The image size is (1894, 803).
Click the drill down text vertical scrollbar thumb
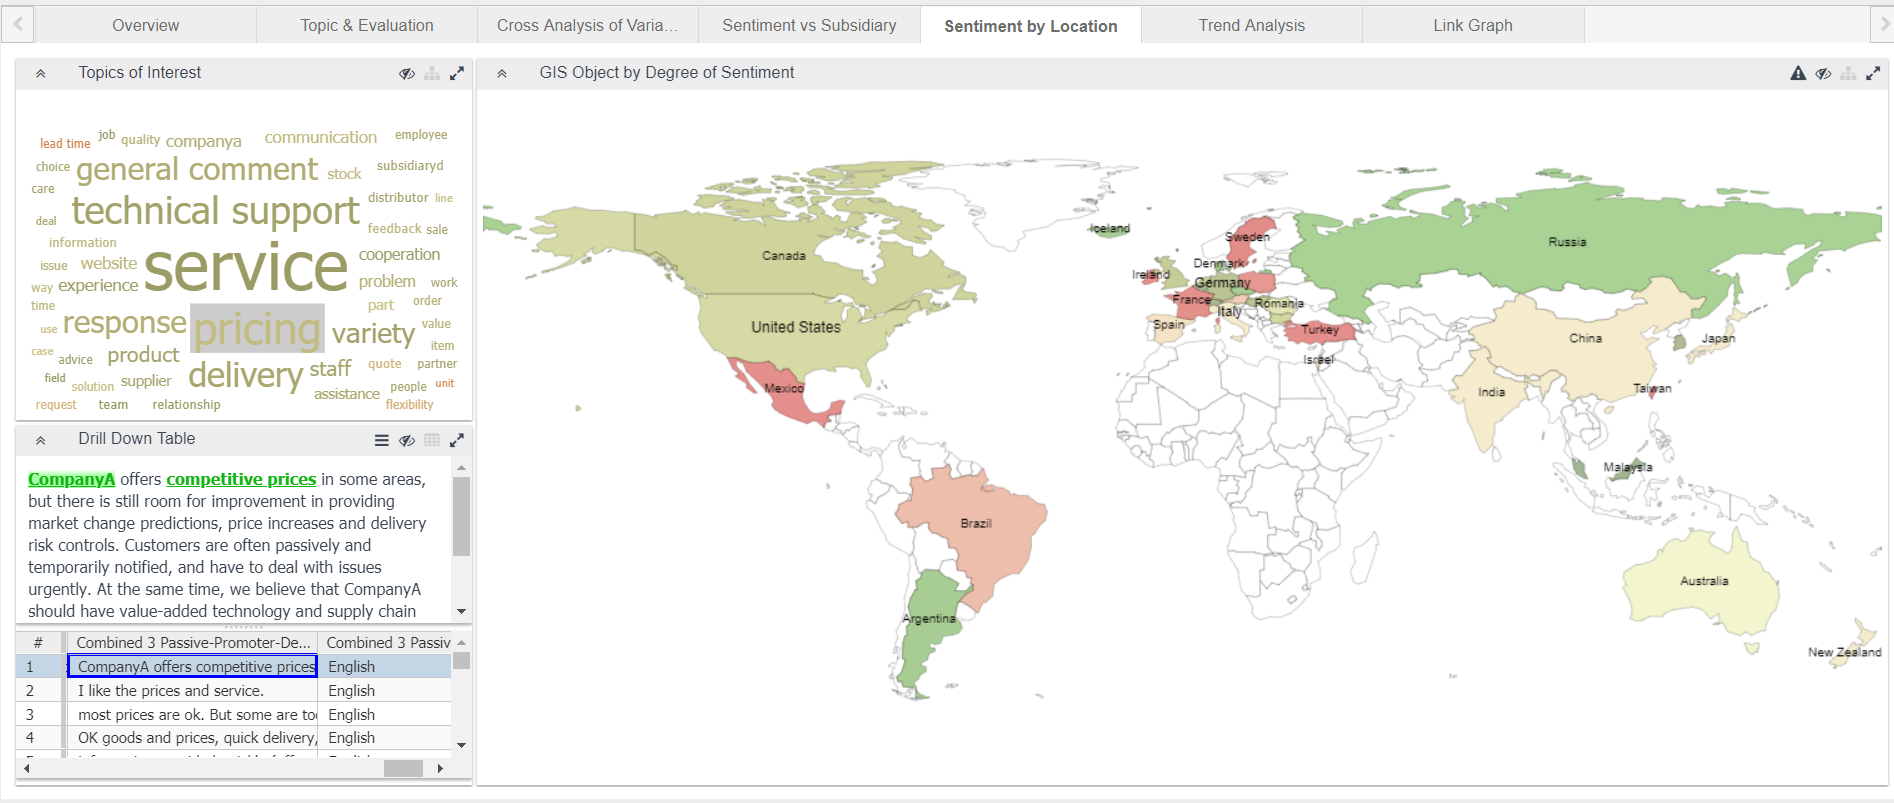tap(461, 516)
